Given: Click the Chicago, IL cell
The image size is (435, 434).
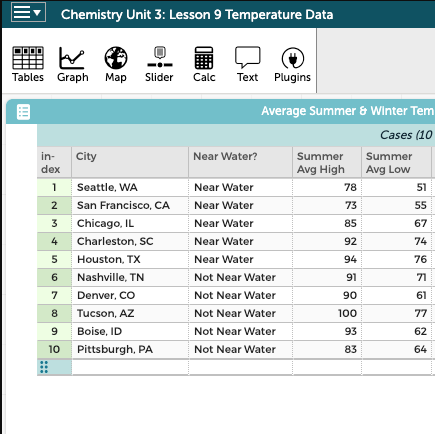Looking at the screenshot, I should click(130, 223).
